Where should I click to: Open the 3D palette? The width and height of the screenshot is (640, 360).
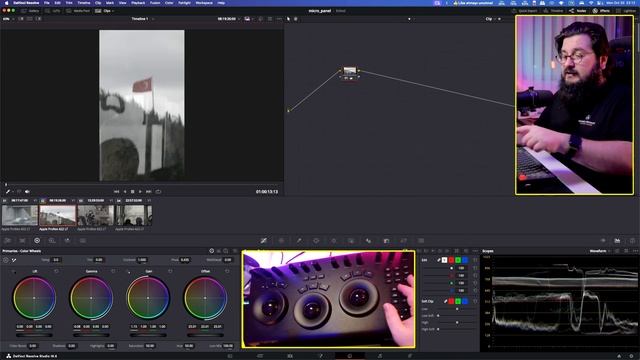pyautogui.click(x=421, y=241)
